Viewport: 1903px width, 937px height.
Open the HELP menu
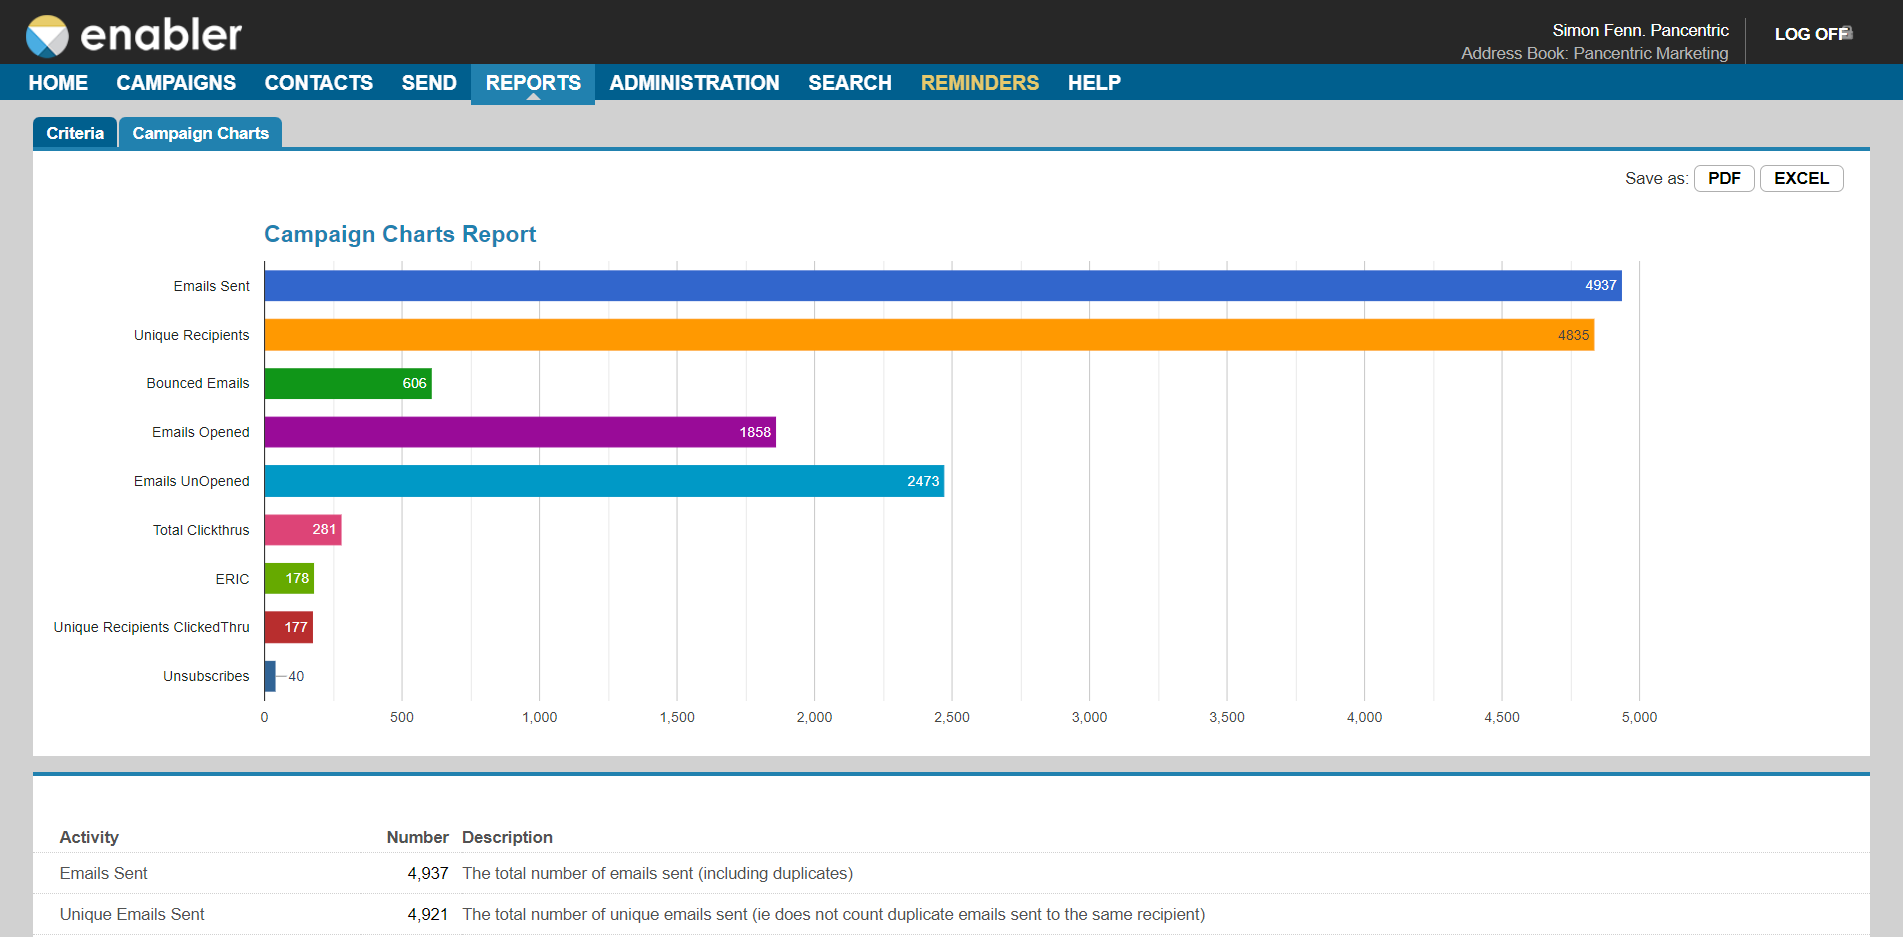point(1093,83)
